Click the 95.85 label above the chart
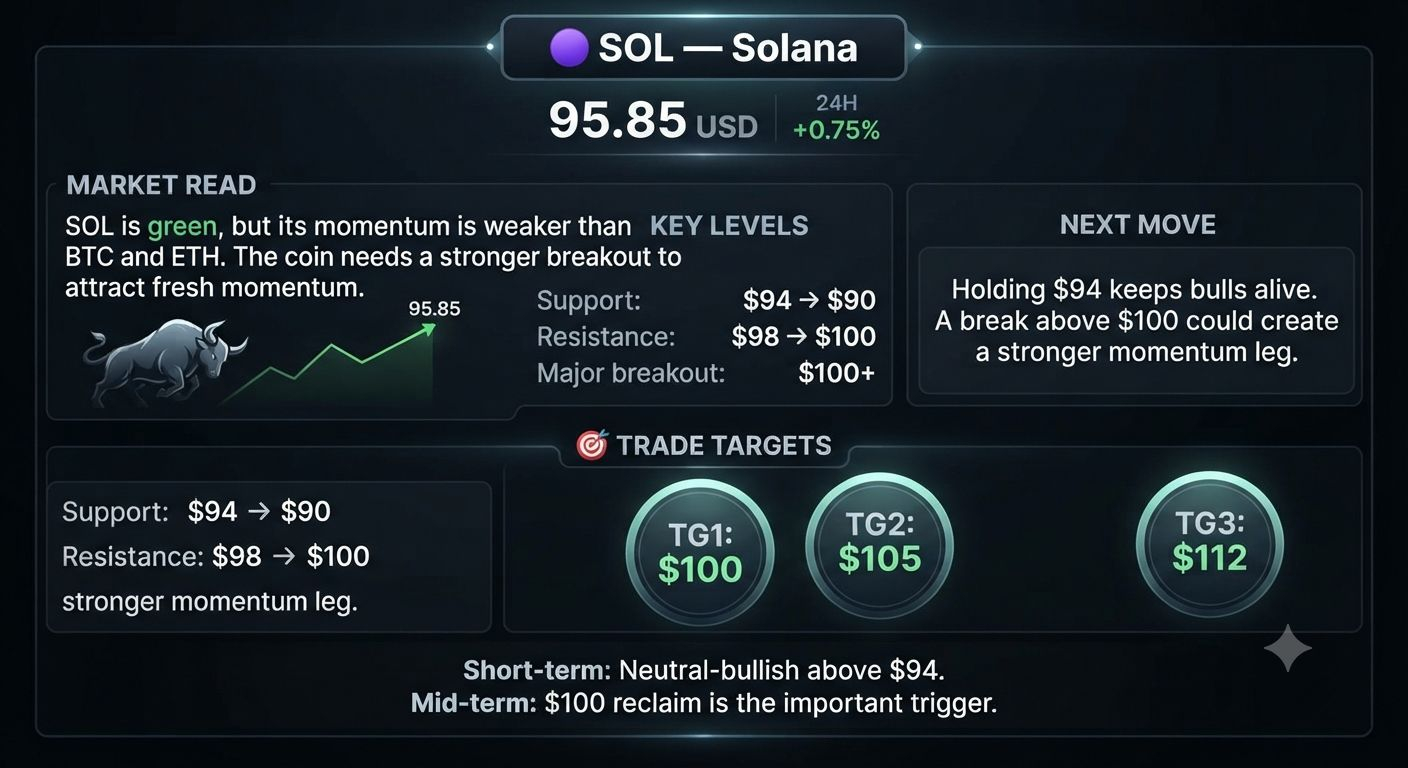 (x=435, y=309)
